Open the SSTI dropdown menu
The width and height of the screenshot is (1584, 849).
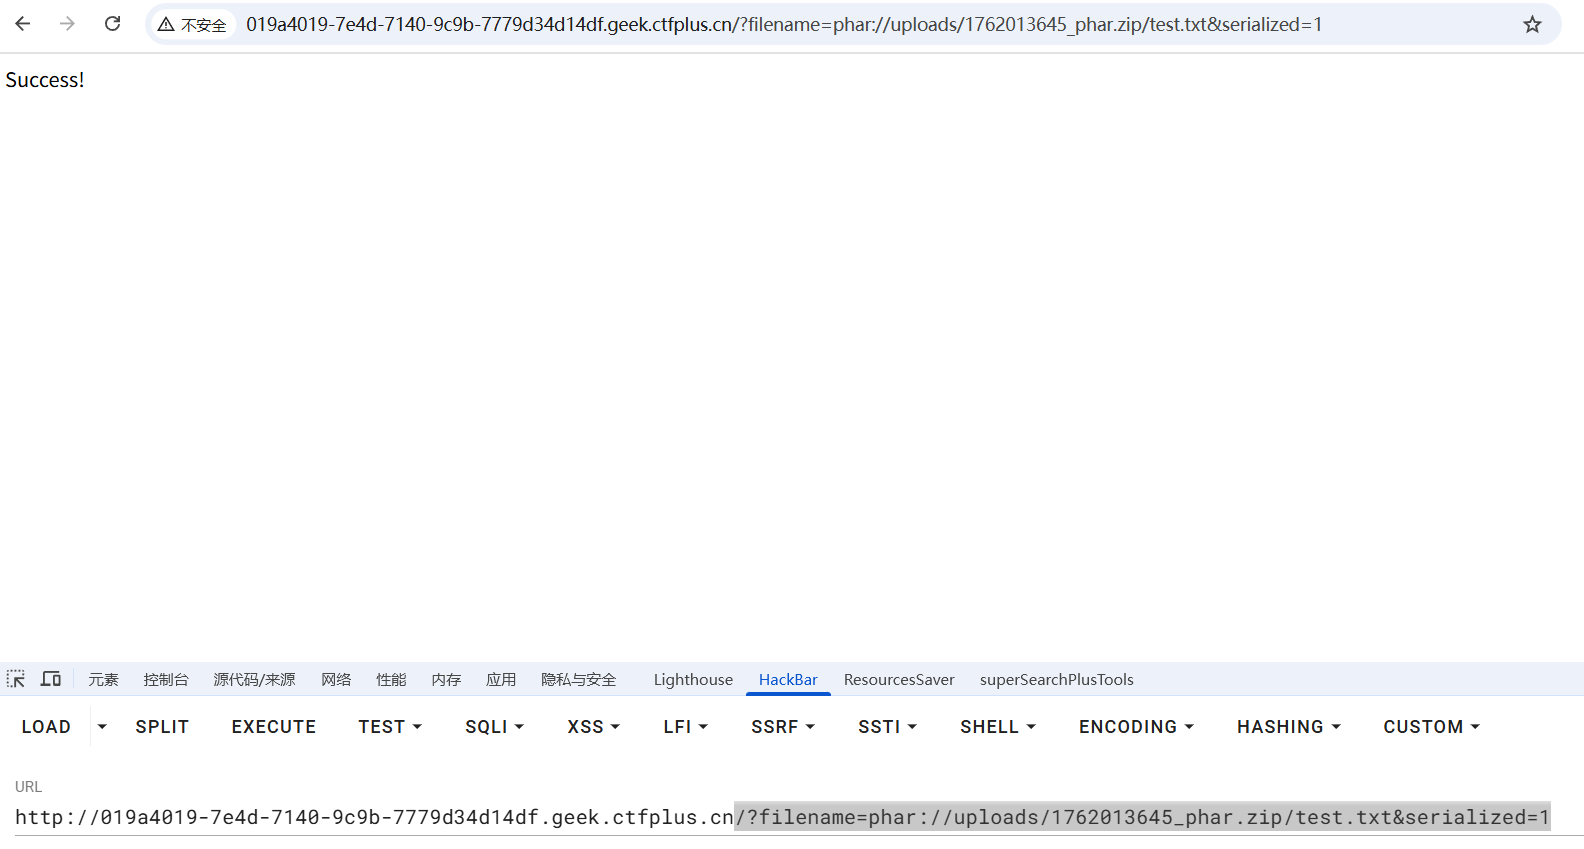(x=887, y=727)
